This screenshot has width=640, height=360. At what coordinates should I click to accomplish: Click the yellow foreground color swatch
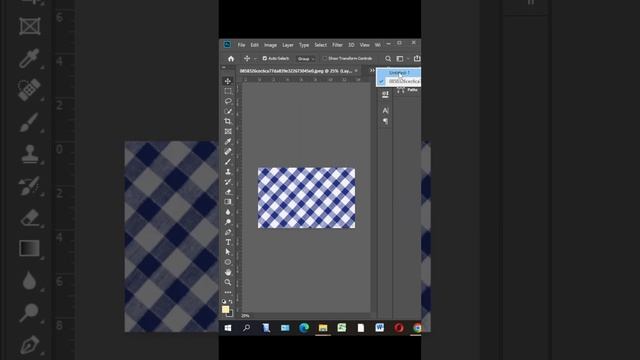coord(225,310)
